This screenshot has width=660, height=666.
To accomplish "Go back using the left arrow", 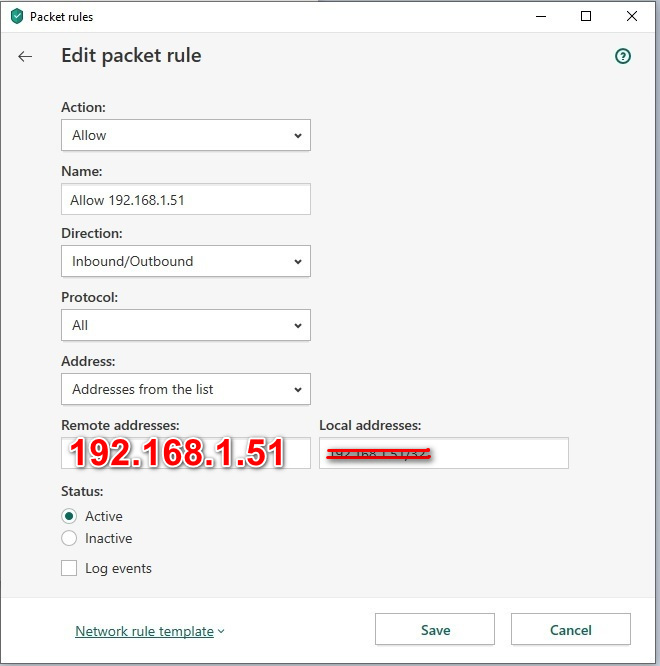I will [25, 56].
